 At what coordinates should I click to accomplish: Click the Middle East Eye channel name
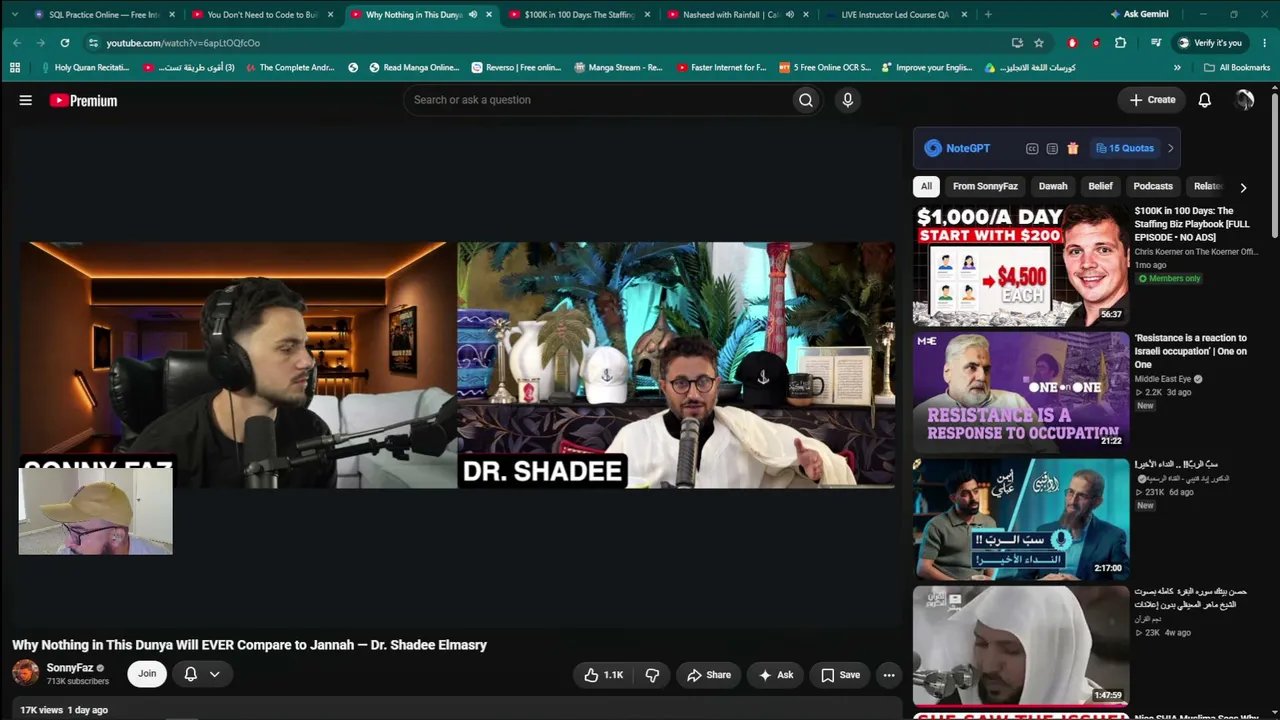point(1162,379)
